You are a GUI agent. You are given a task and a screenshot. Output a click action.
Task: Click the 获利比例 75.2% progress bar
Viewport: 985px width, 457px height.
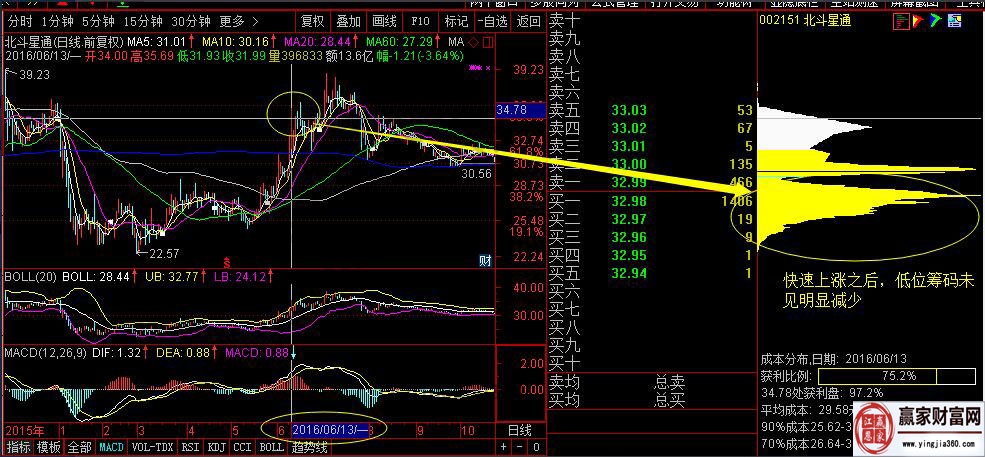click(899, 375)
